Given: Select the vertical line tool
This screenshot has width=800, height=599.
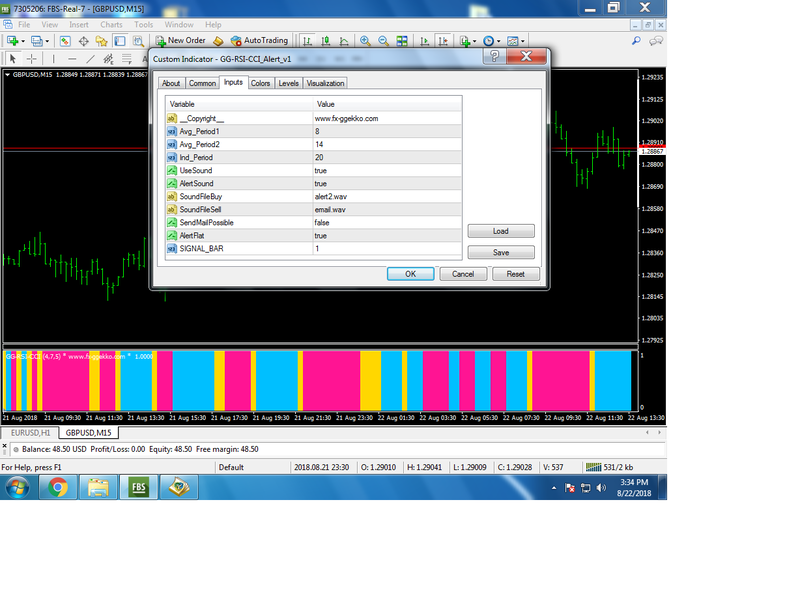Looking at the screenshot, I should [53, 59].
